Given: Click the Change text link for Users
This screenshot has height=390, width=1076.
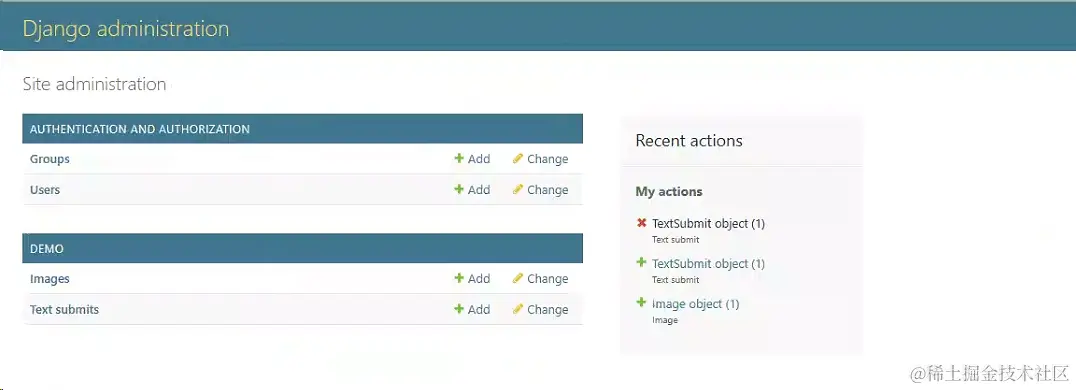Looking at the screenshot, I should coord(548,190).
